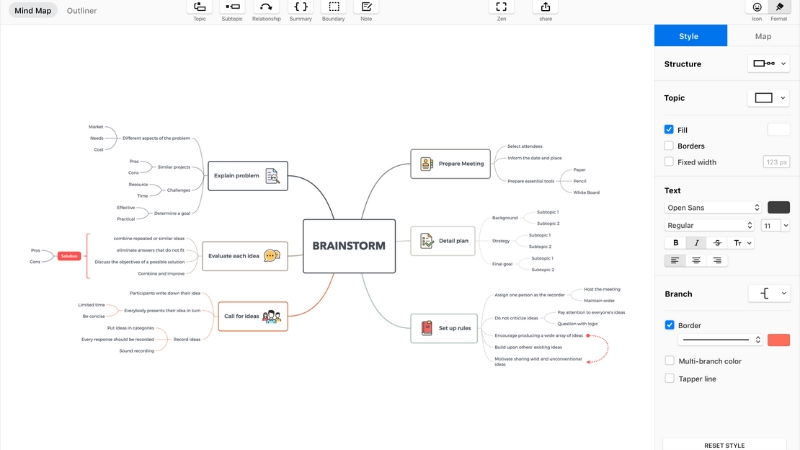Open the Open Sans font dropdown
This screenshot has width=800, height=450.
point(711,208)
